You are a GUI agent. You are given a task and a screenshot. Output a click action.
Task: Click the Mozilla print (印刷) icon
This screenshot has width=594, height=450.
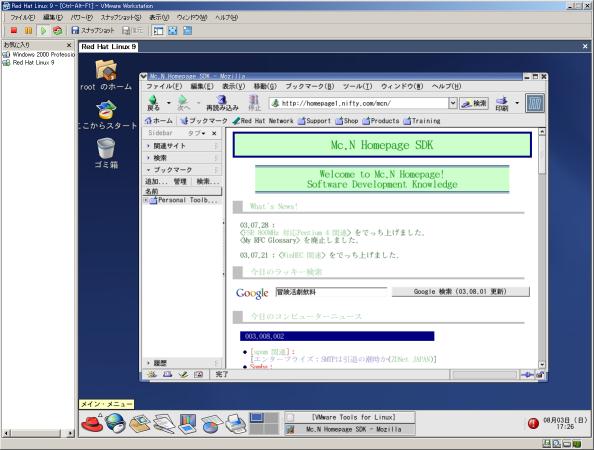[x=502, y=103]
